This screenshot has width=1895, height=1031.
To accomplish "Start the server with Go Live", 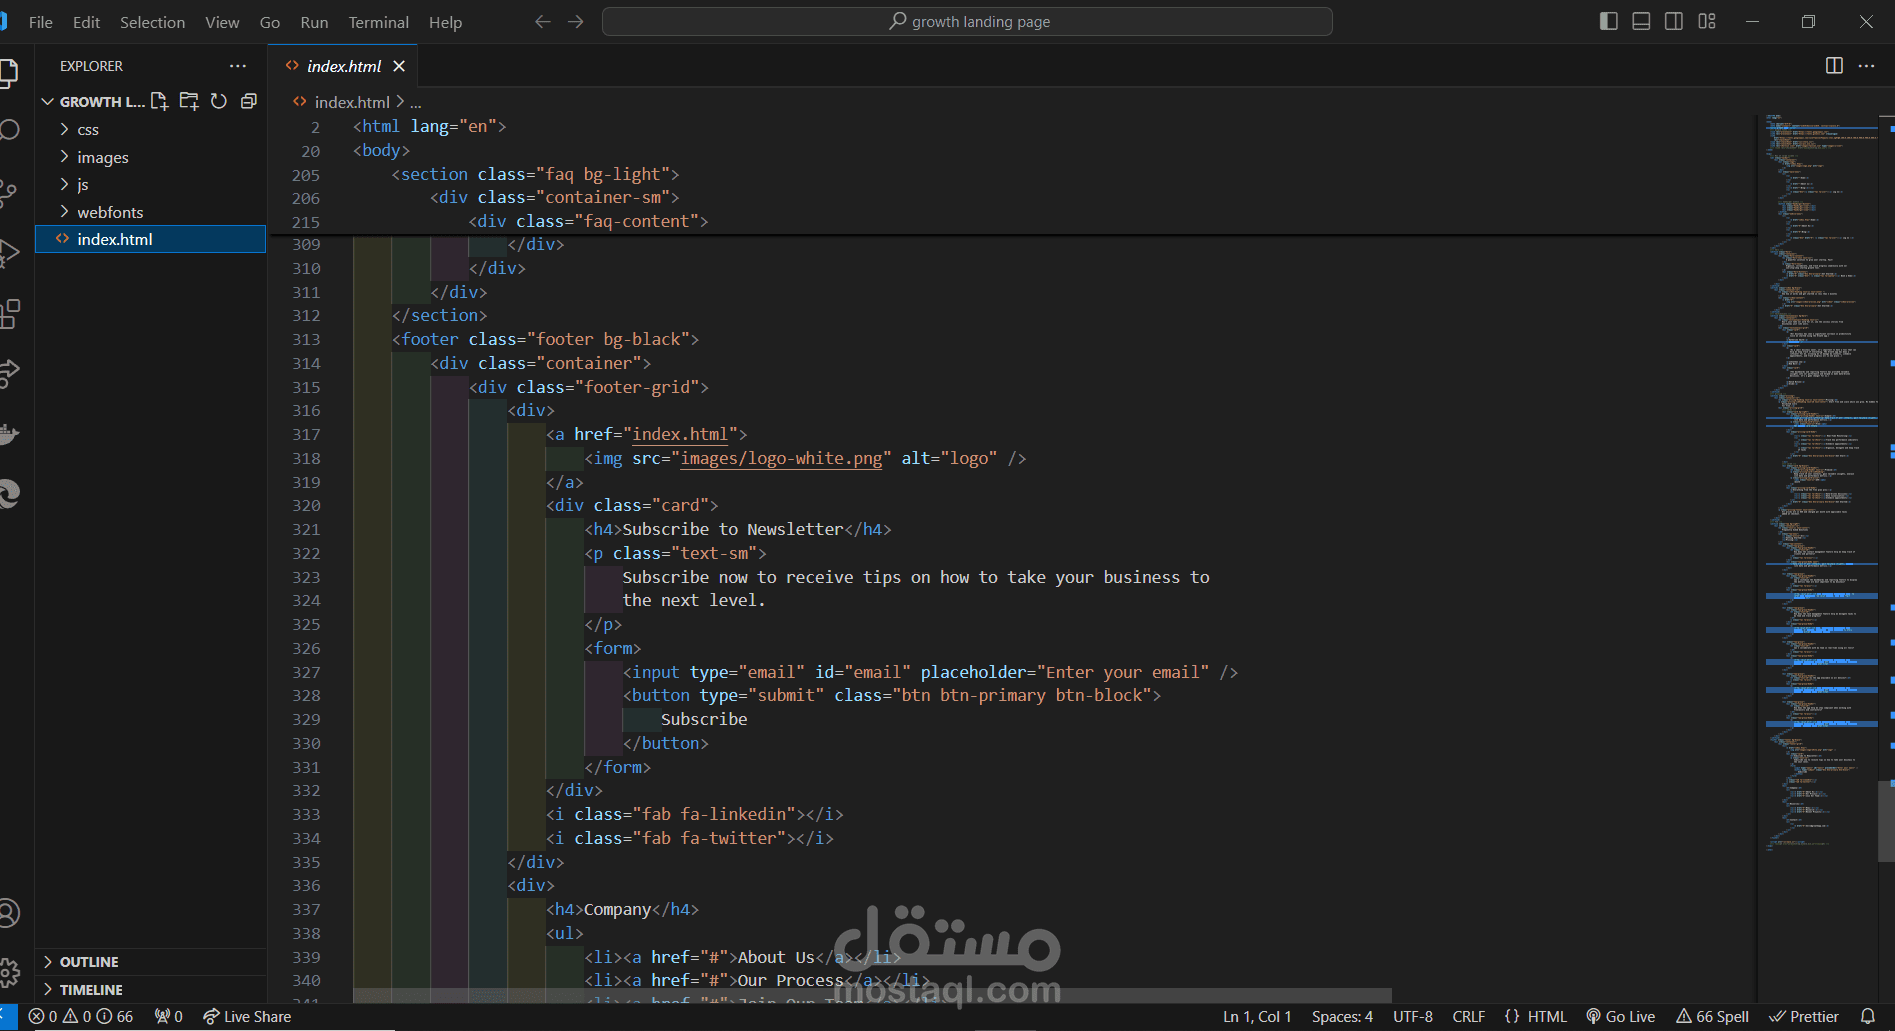I will (1621, 1017).
